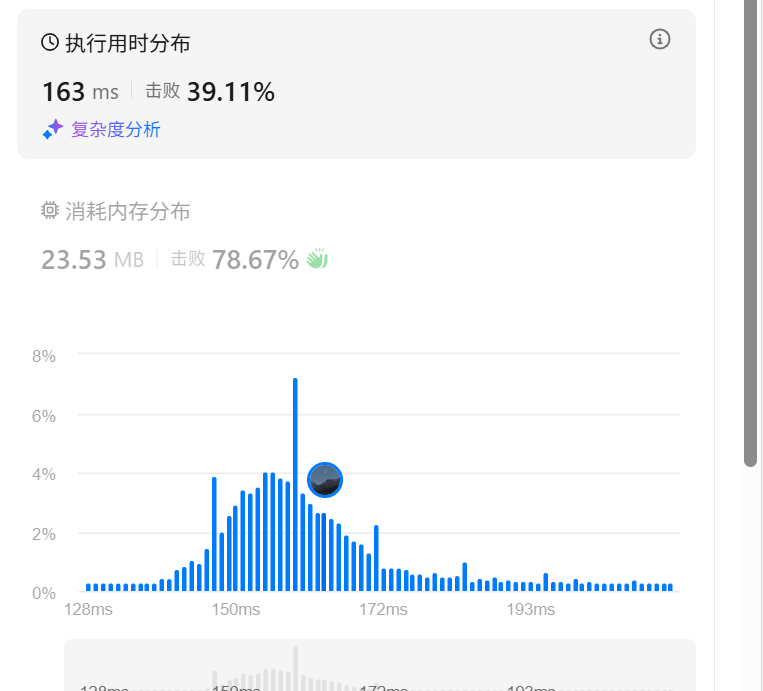Click the 0% y-axis label

click(x=44, y=594)
